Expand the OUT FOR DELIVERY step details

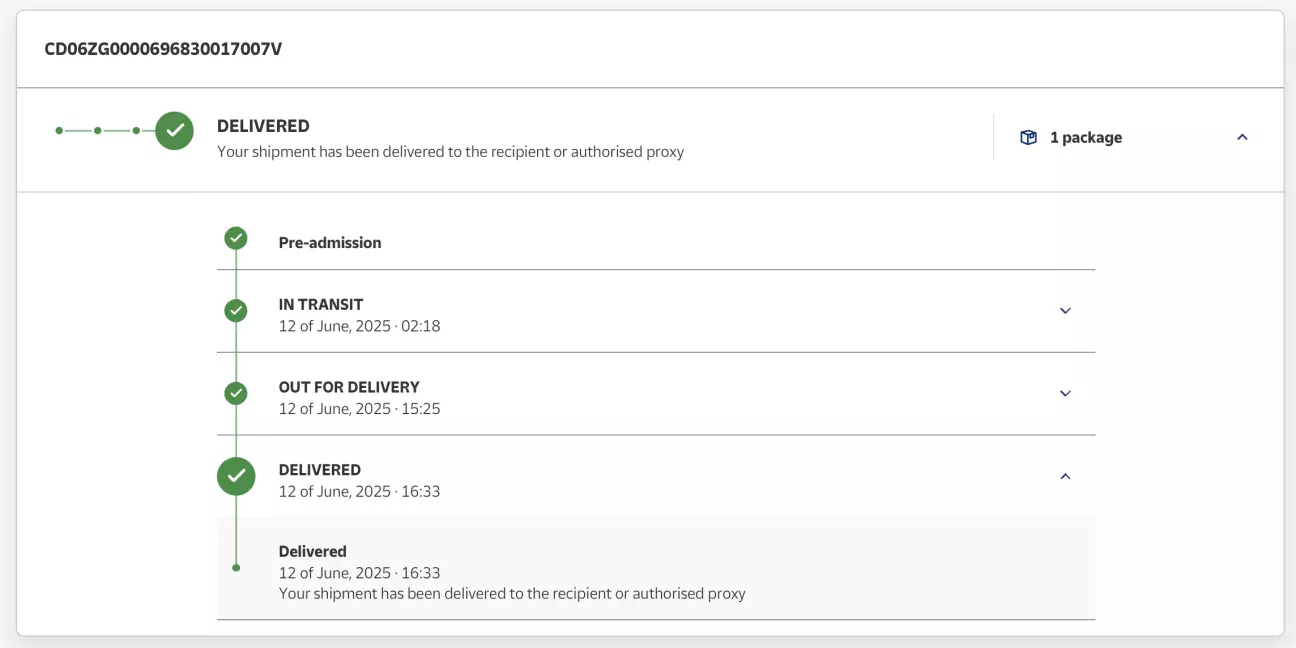click(x=1065, y=393)
